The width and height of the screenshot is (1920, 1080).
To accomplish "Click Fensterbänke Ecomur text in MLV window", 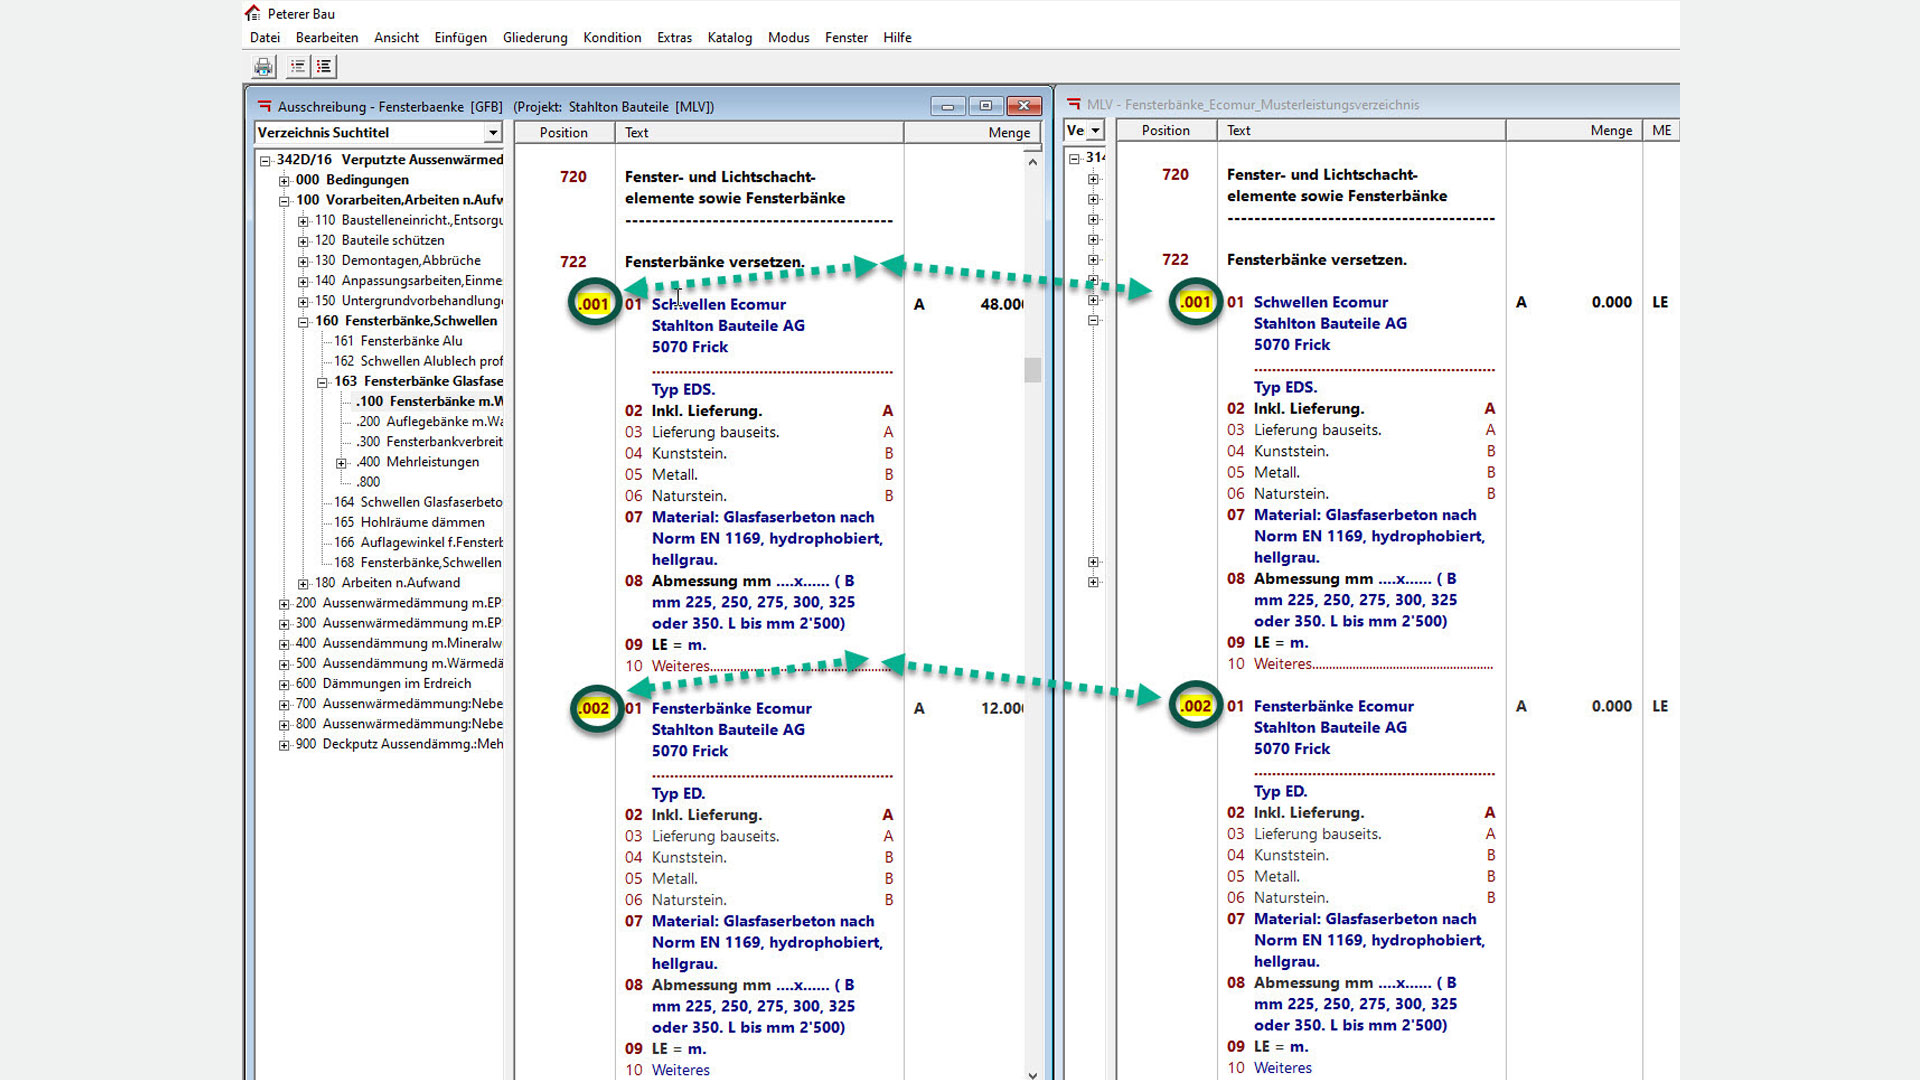I will click(x=1334, y=706).
